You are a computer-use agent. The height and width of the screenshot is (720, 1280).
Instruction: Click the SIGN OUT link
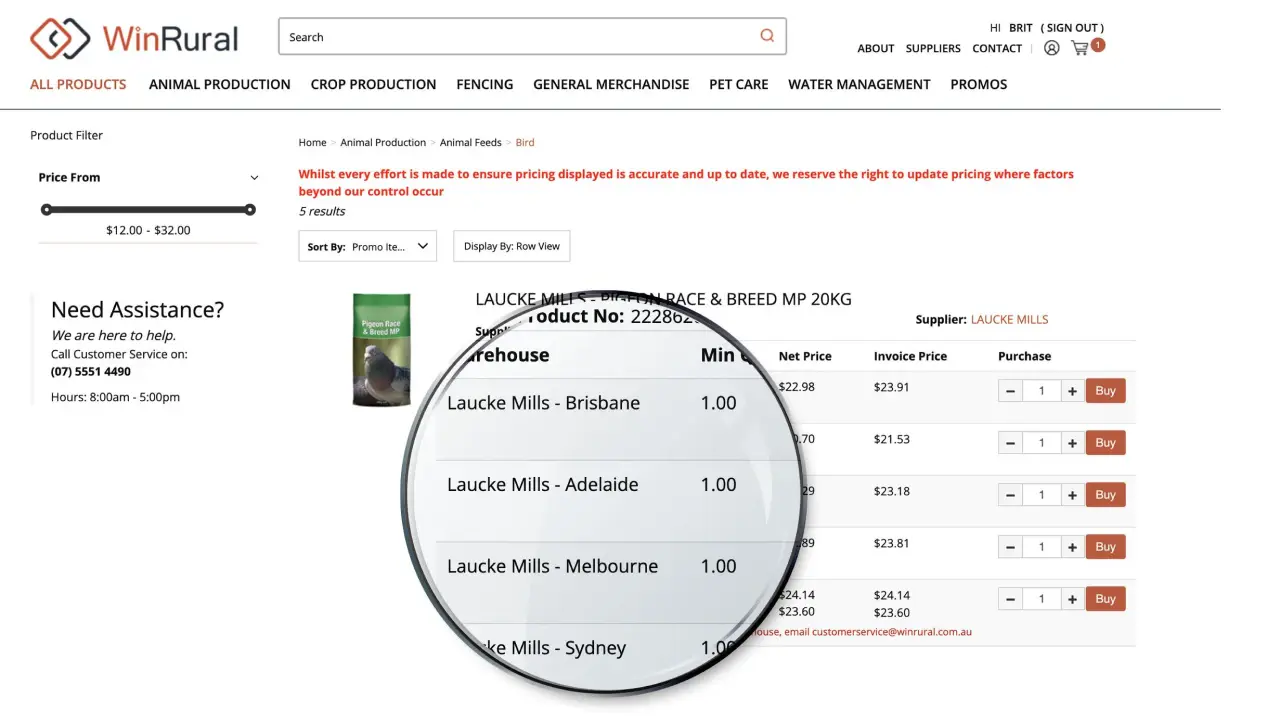coord(1072,28)
